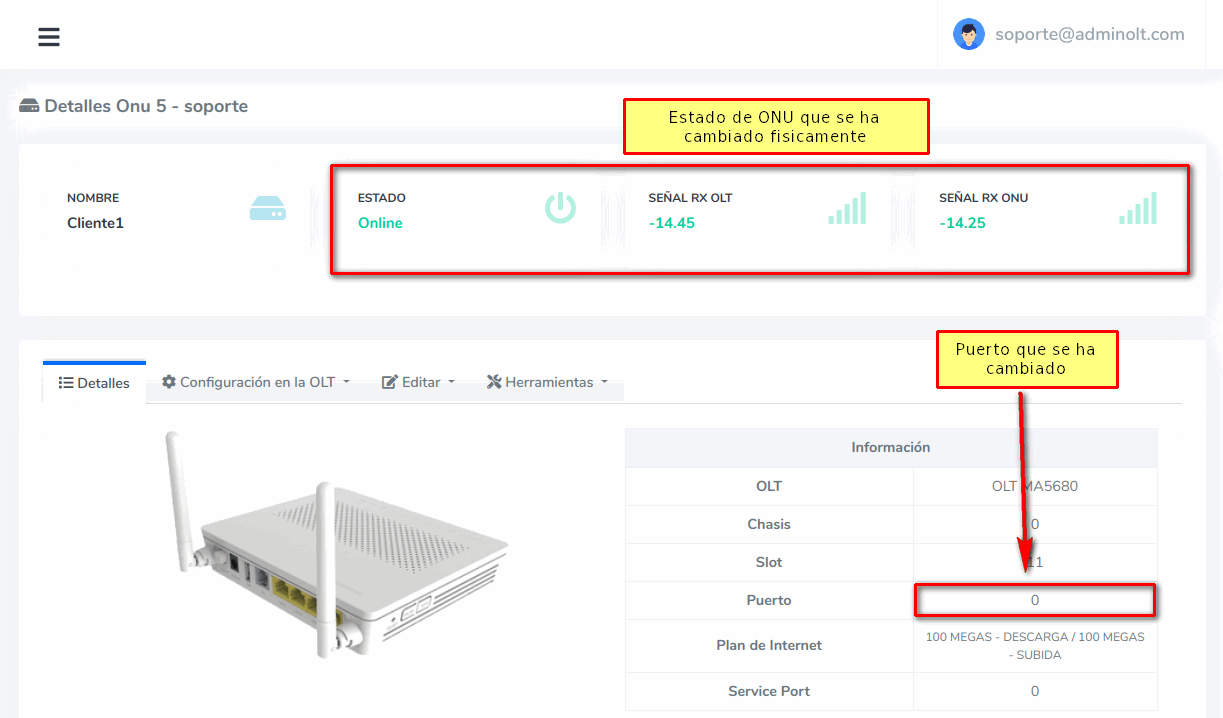Click the device icon beside Detalles Onu title
Screen dimensions: 1223x718
(x=29, y=106)
